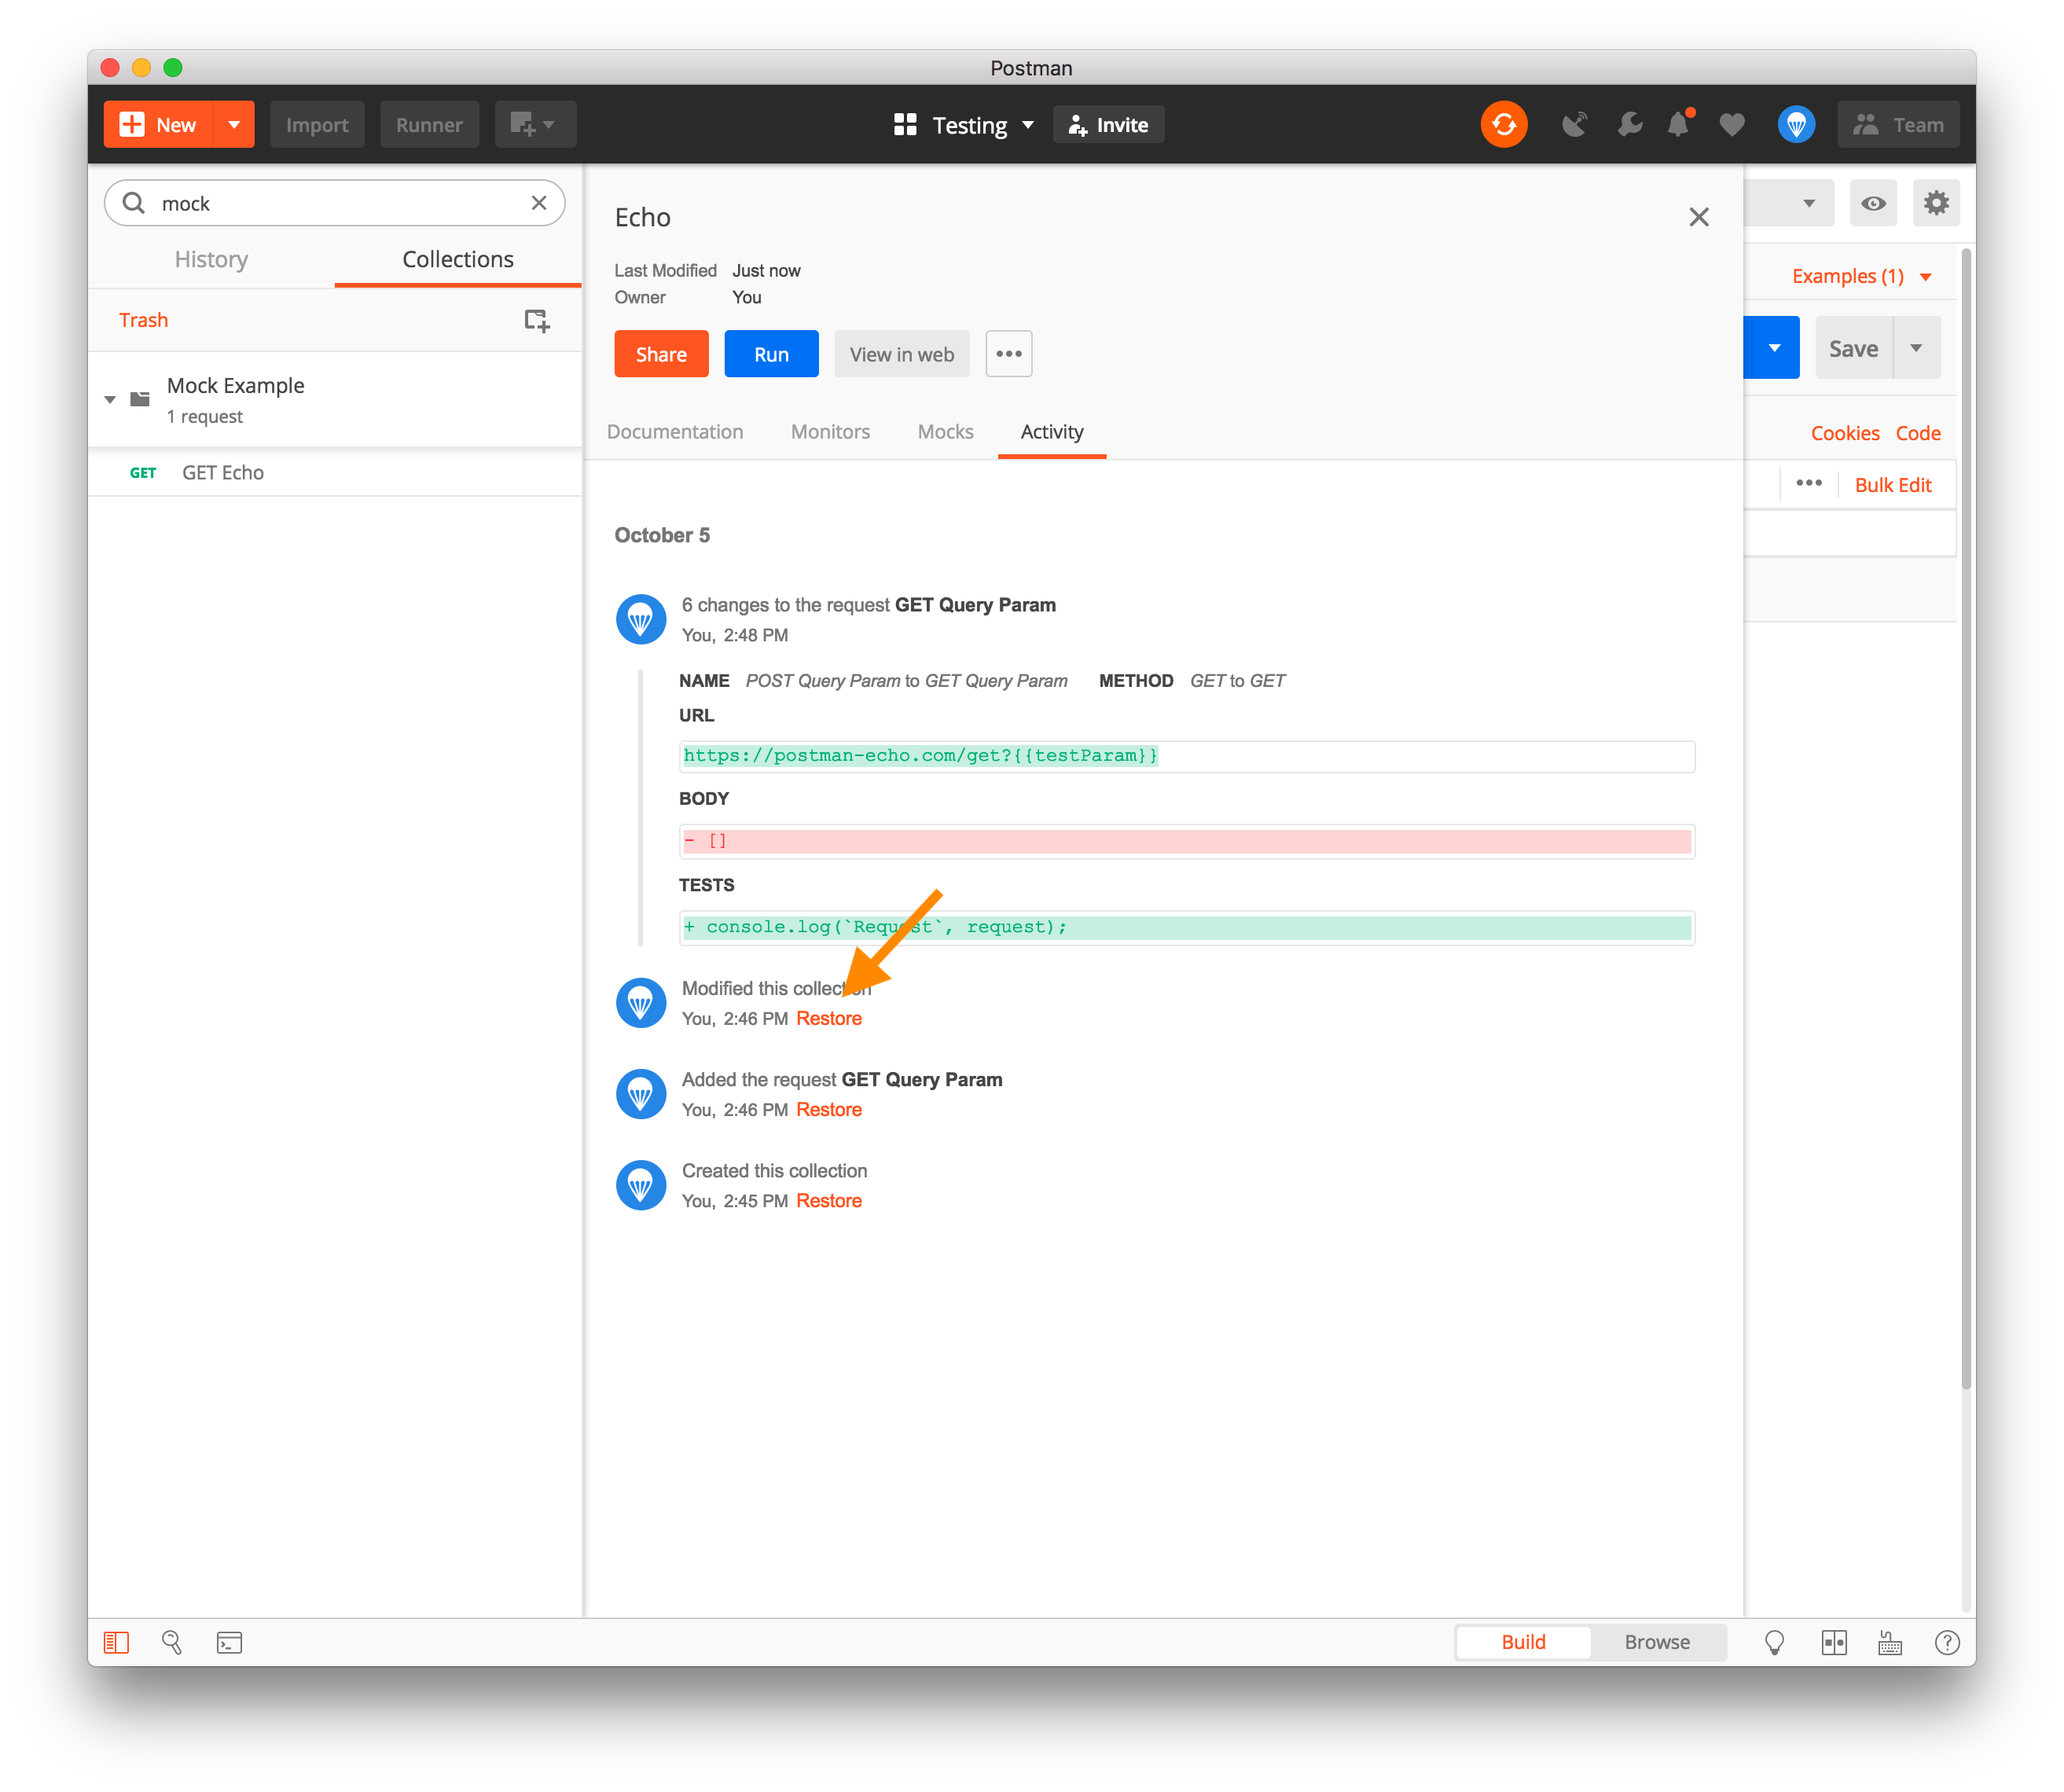The image size is (2064, 1792).
Task: Open the Capture requests satellite icon
Action: 1574,124
